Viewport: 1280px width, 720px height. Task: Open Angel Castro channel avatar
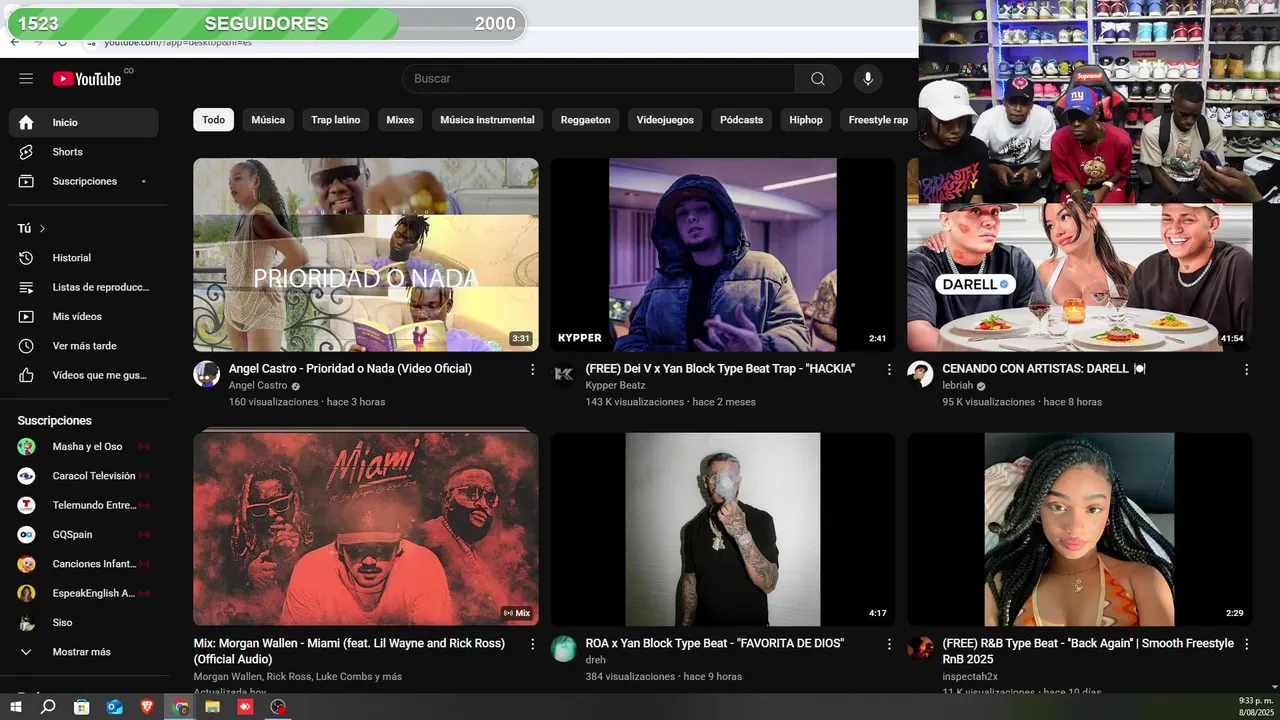pyautogui.click(x=206, y=374)
